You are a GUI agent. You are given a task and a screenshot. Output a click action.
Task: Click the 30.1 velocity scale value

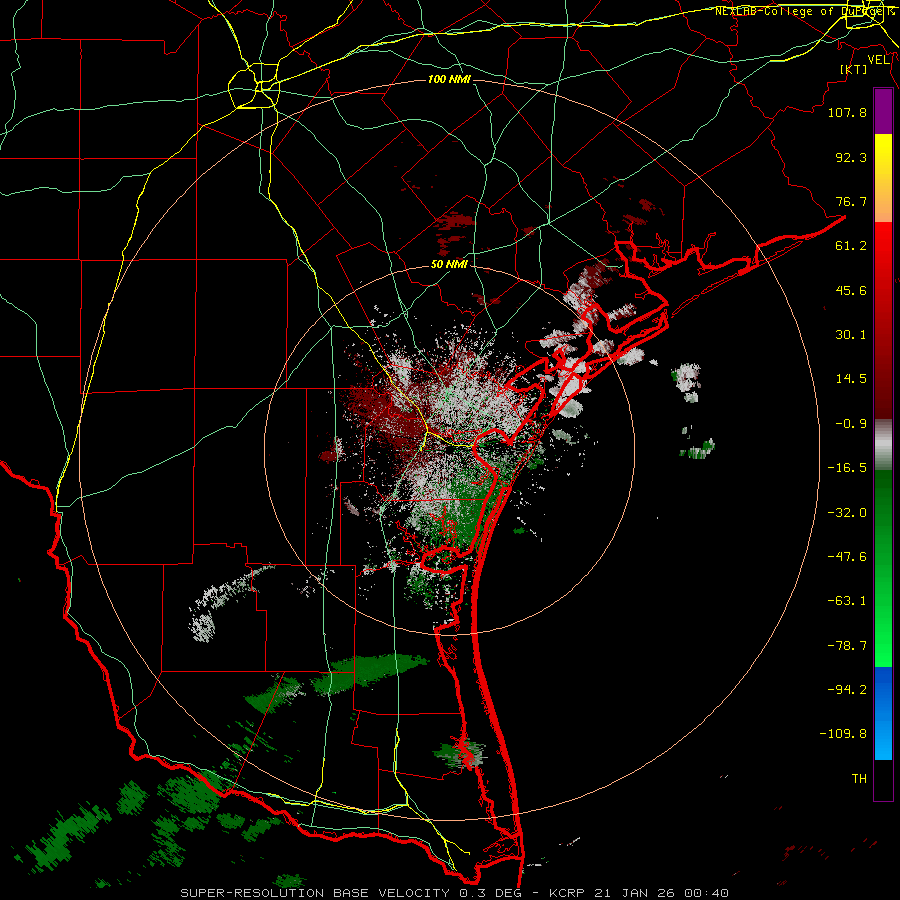point(851,335)
